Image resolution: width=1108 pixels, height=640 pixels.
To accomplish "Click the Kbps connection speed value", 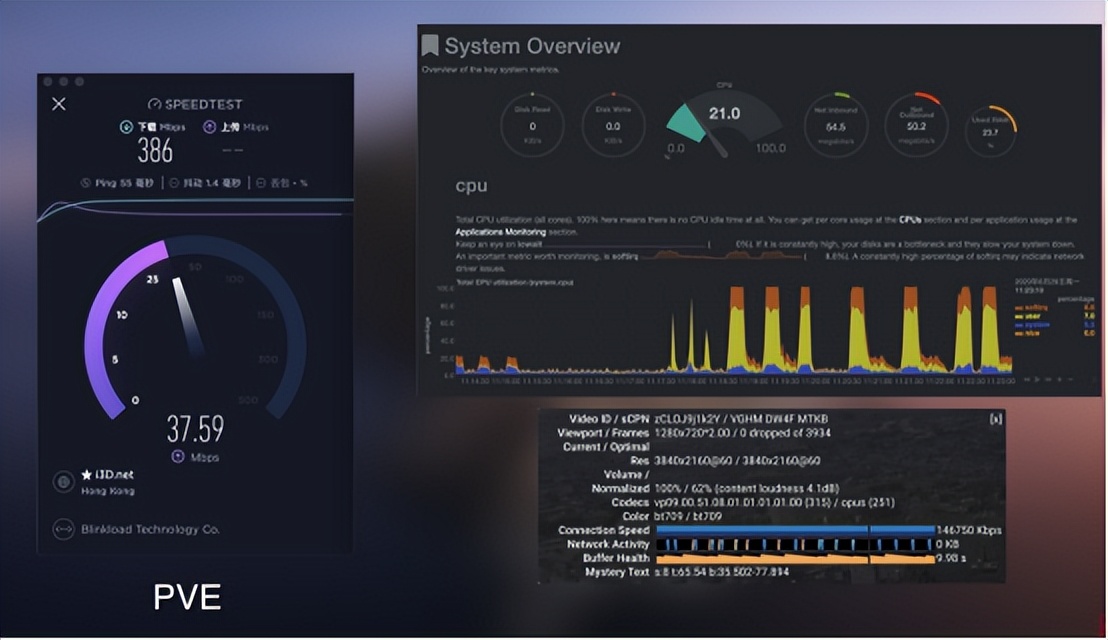I will (969, 530).
